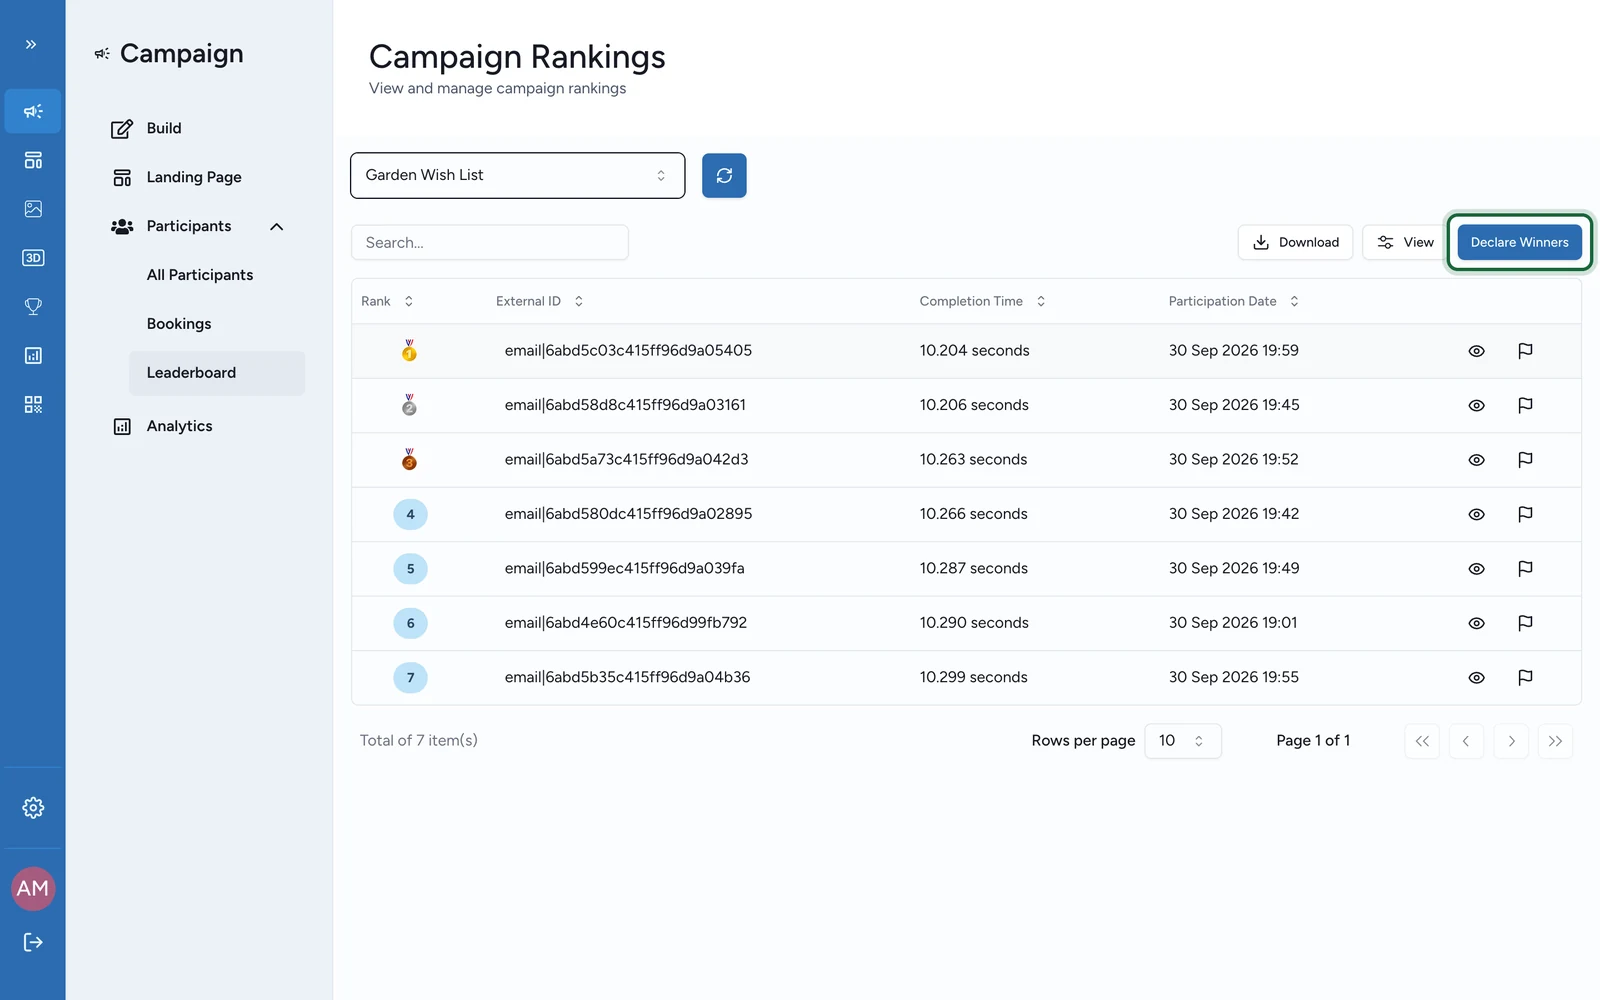The height and width of the screenshot is (1000, 1600).
Task: Collapse the Participants menu section
Action: 277,227
